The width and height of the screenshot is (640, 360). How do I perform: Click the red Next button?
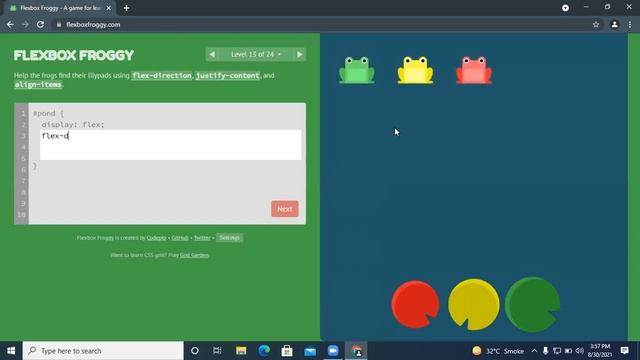[284, 209]
